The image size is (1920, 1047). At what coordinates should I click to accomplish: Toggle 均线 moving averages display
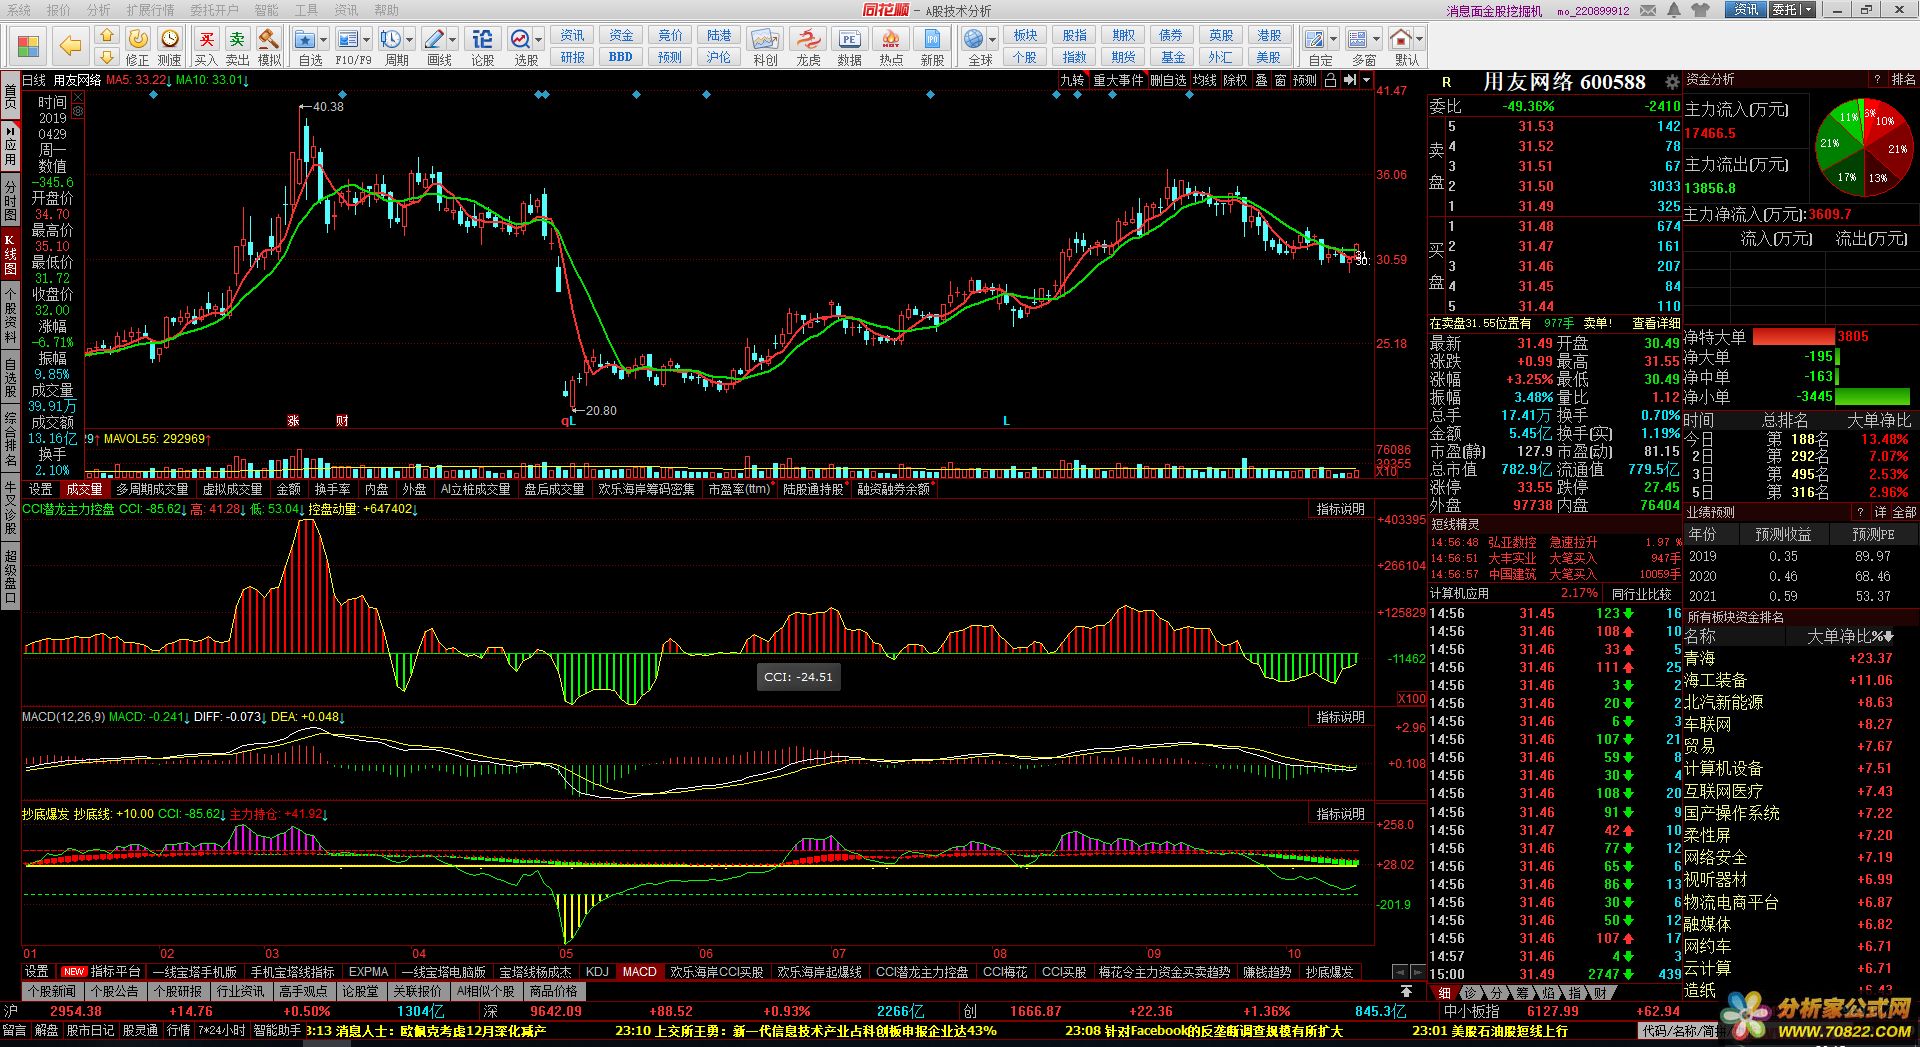click(x=1205, y=80)
